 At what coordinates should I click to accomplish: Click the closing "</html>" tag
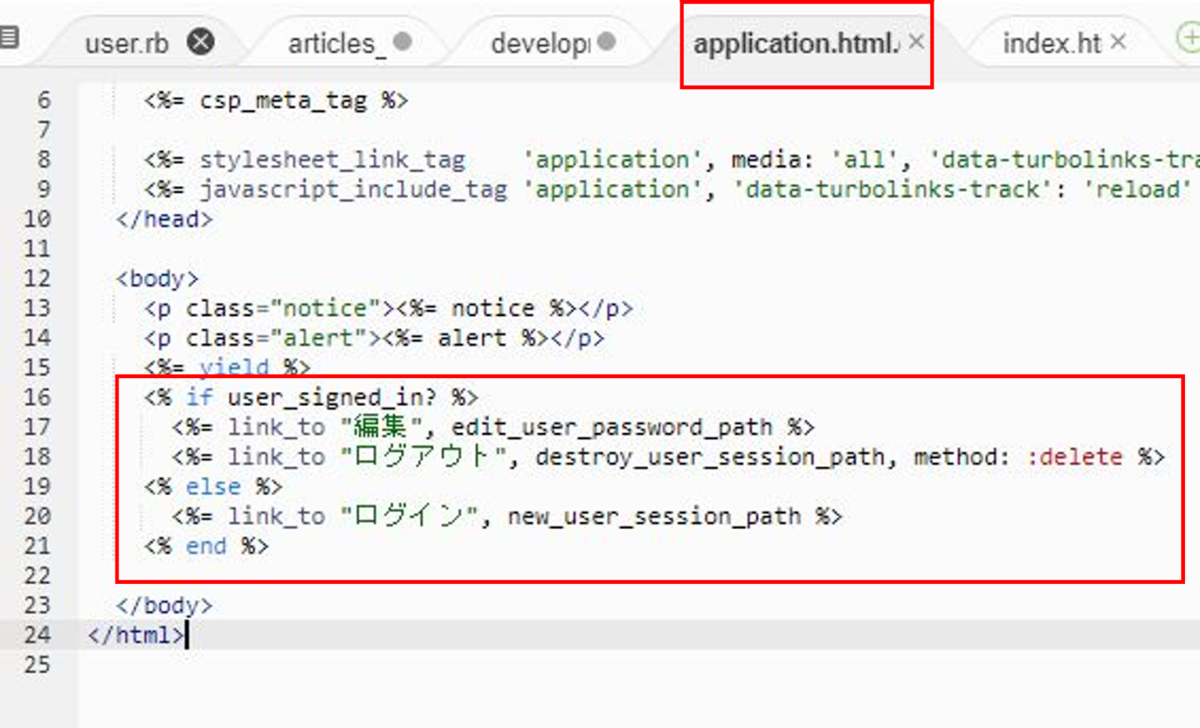[136, 635]
